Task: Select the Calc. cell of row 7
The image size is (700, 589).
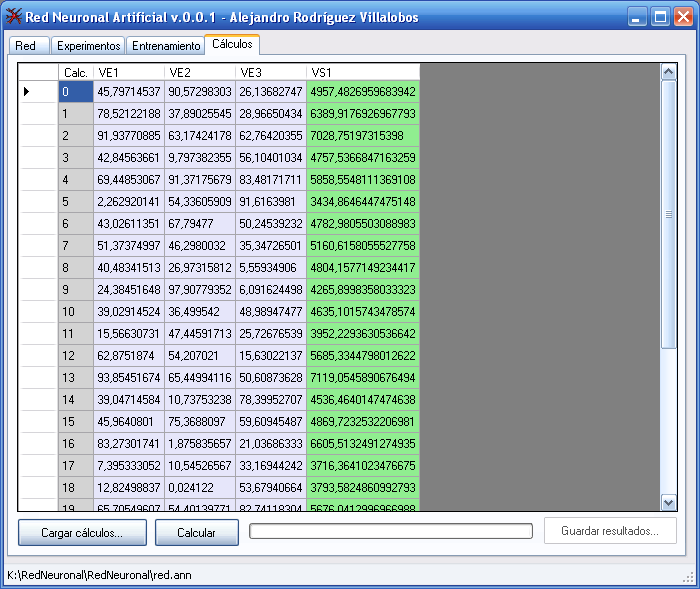Action: pyautogui.click(x=75, y=246)
